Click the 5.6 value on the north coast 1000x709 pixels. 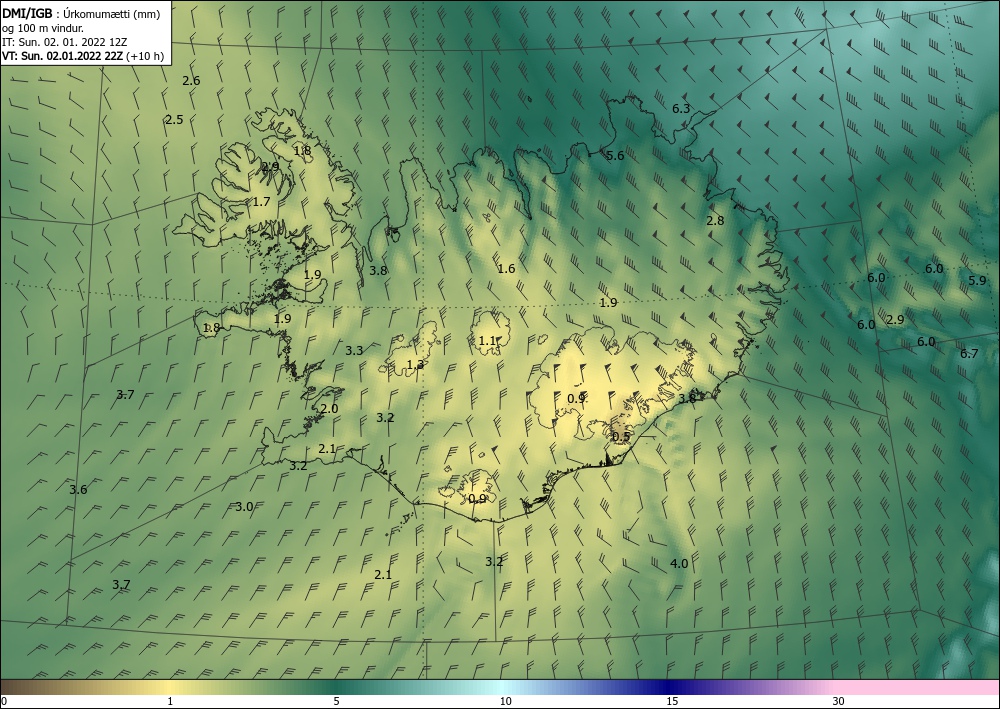[615, 156]
